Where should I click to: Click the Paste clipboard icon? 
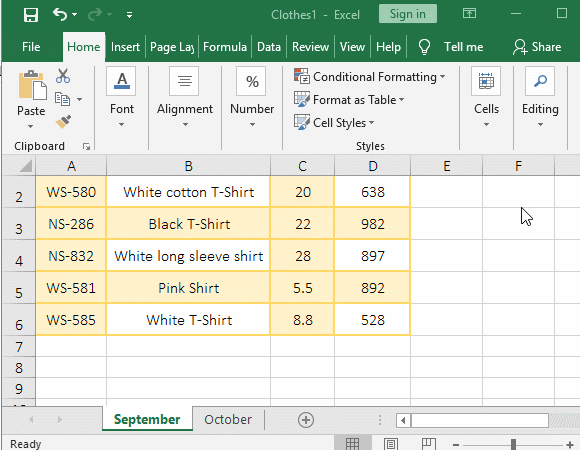(x=32, y=85)
